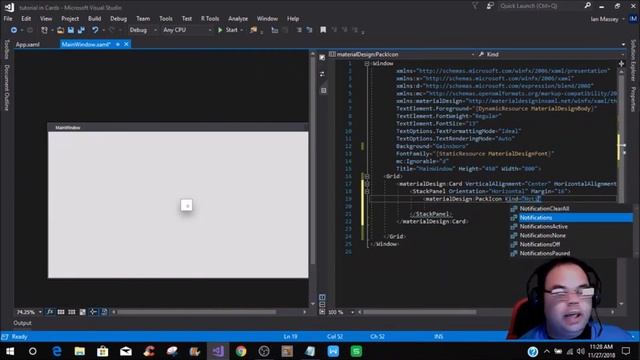Open the File menu

click(x=8, y=19)
